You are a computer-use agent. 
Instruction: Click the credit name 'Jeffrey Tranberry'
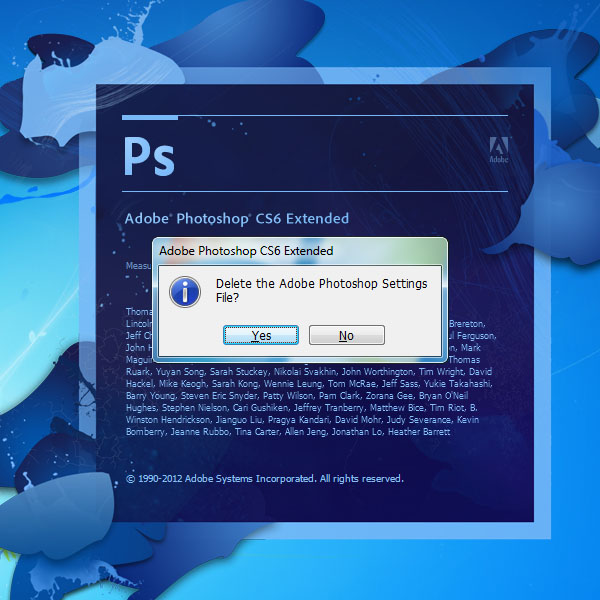[x=328, y=408]
